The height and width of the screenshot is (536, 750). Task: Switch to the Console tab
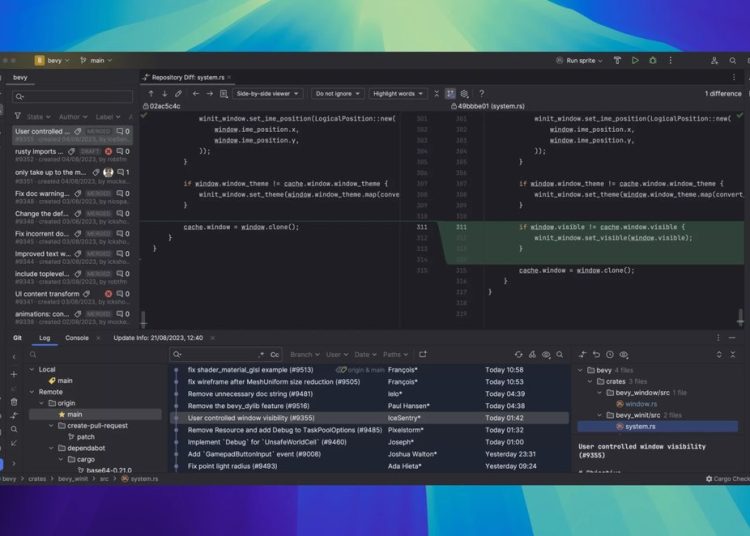[x=77, y=338]
